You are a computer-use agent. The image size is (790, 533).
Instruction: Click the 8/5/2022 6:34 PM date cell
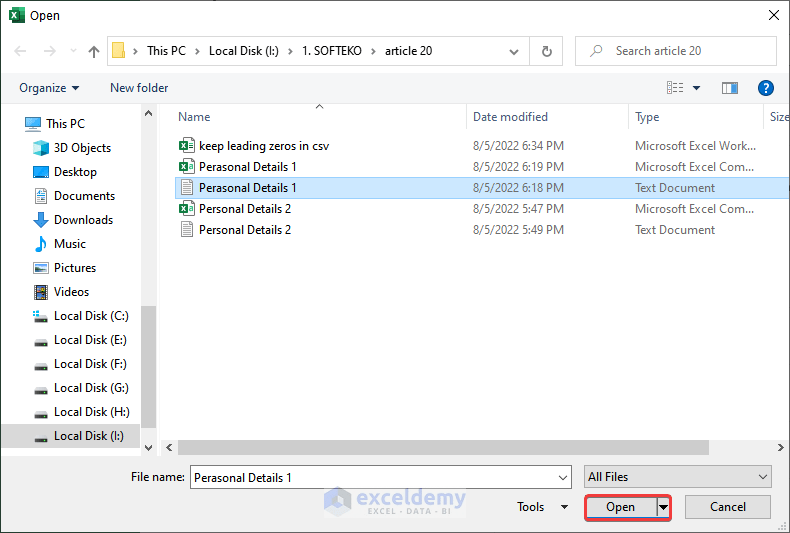518,146
